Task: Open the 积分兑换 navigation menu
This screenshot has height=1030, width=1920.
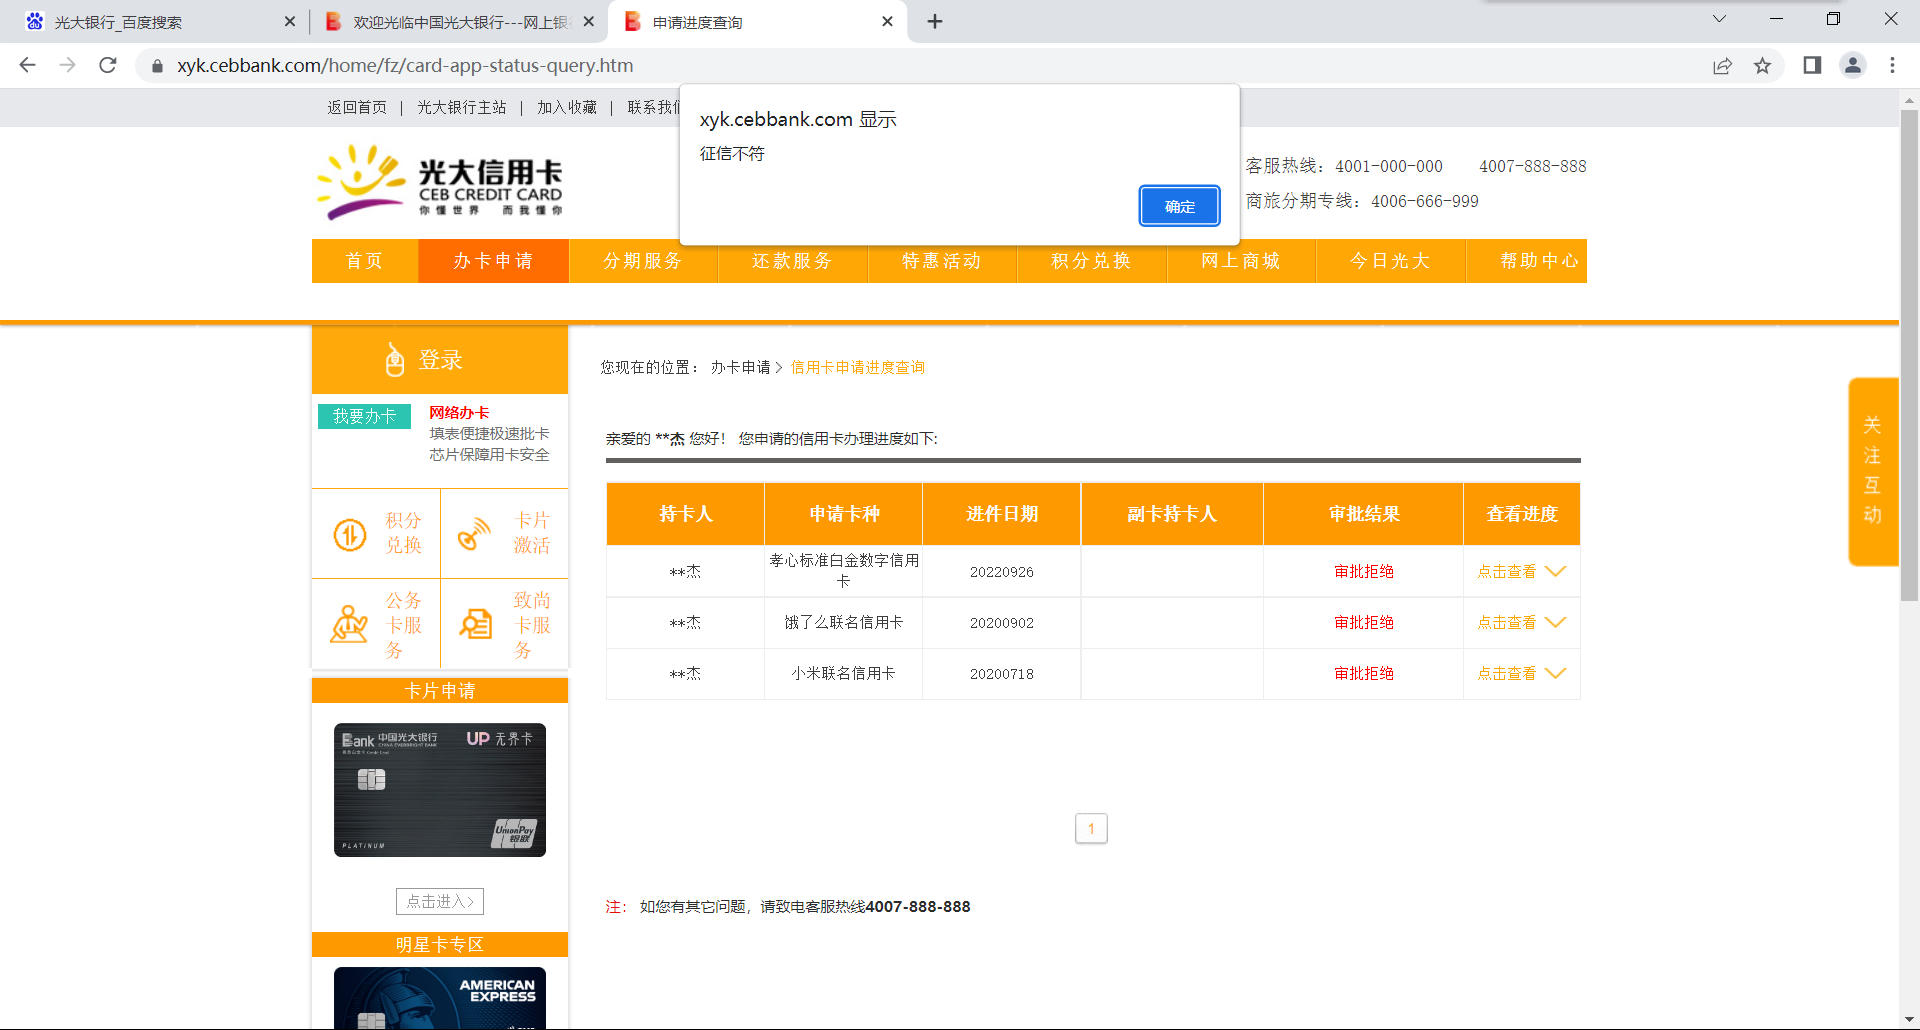Action: point(1092,261)
